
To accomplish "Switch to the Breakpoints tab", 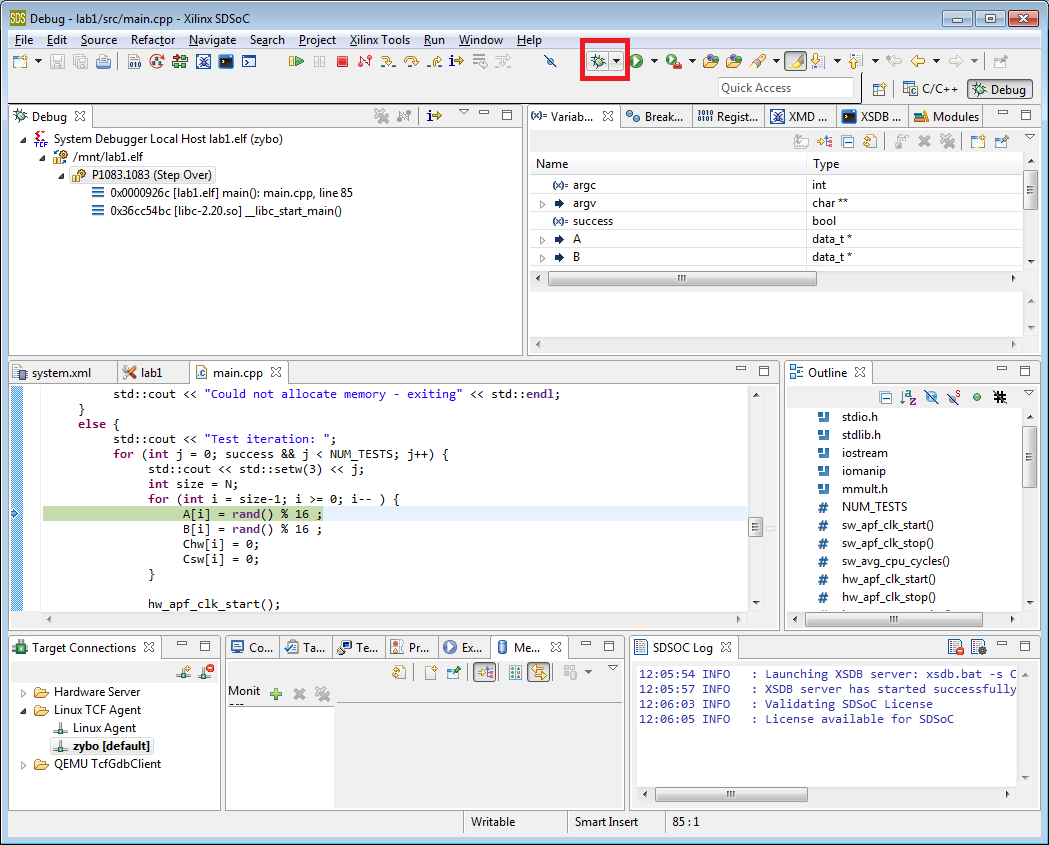I will (x=655, y=116).
